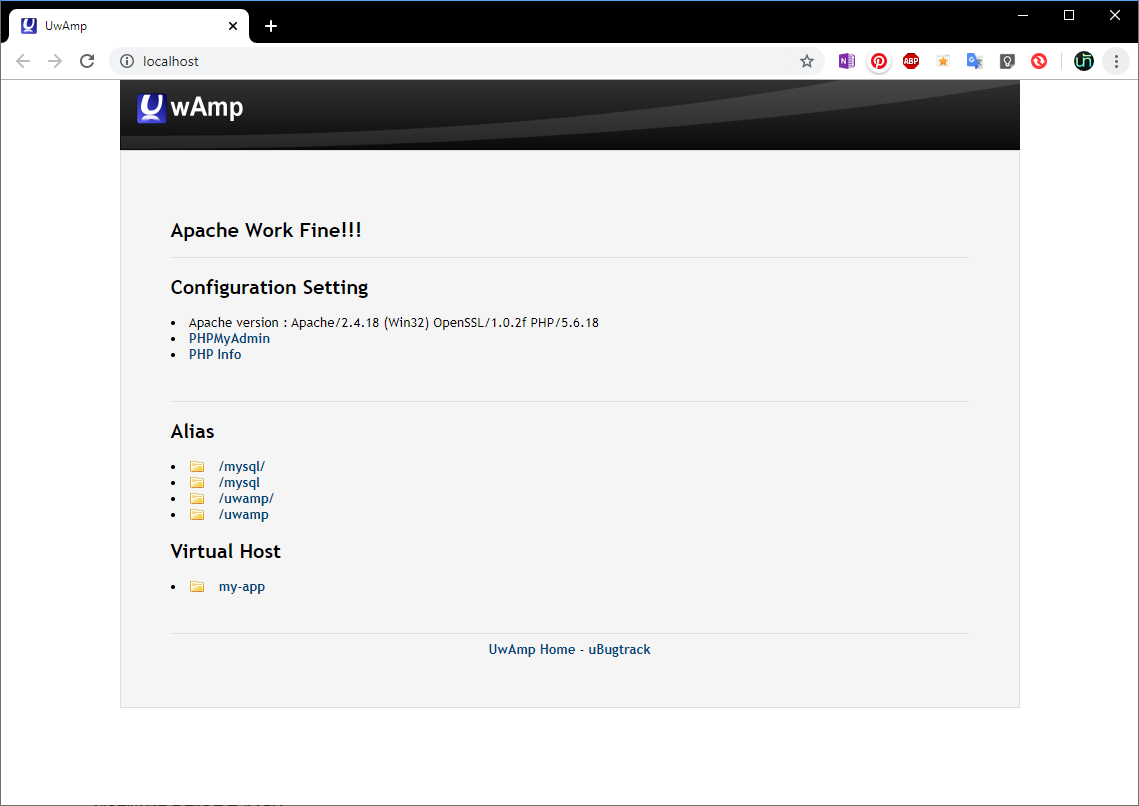Click the browser forward arrow
1139x806 pixels.
[x=55, y=61]
